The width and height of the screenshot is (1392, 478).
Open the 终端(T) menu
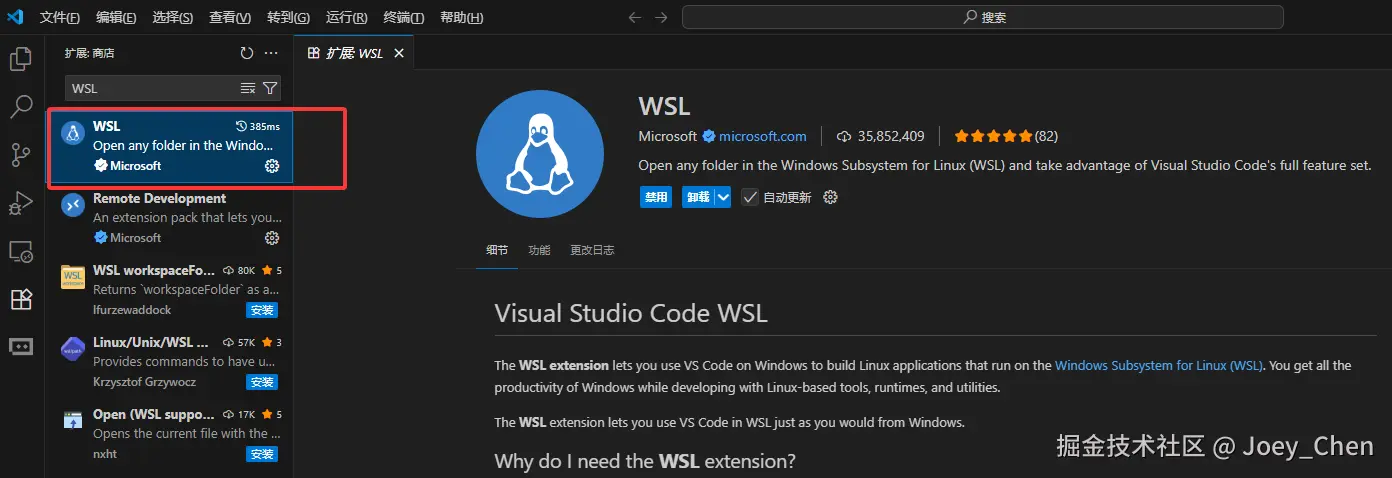[404, 18]
